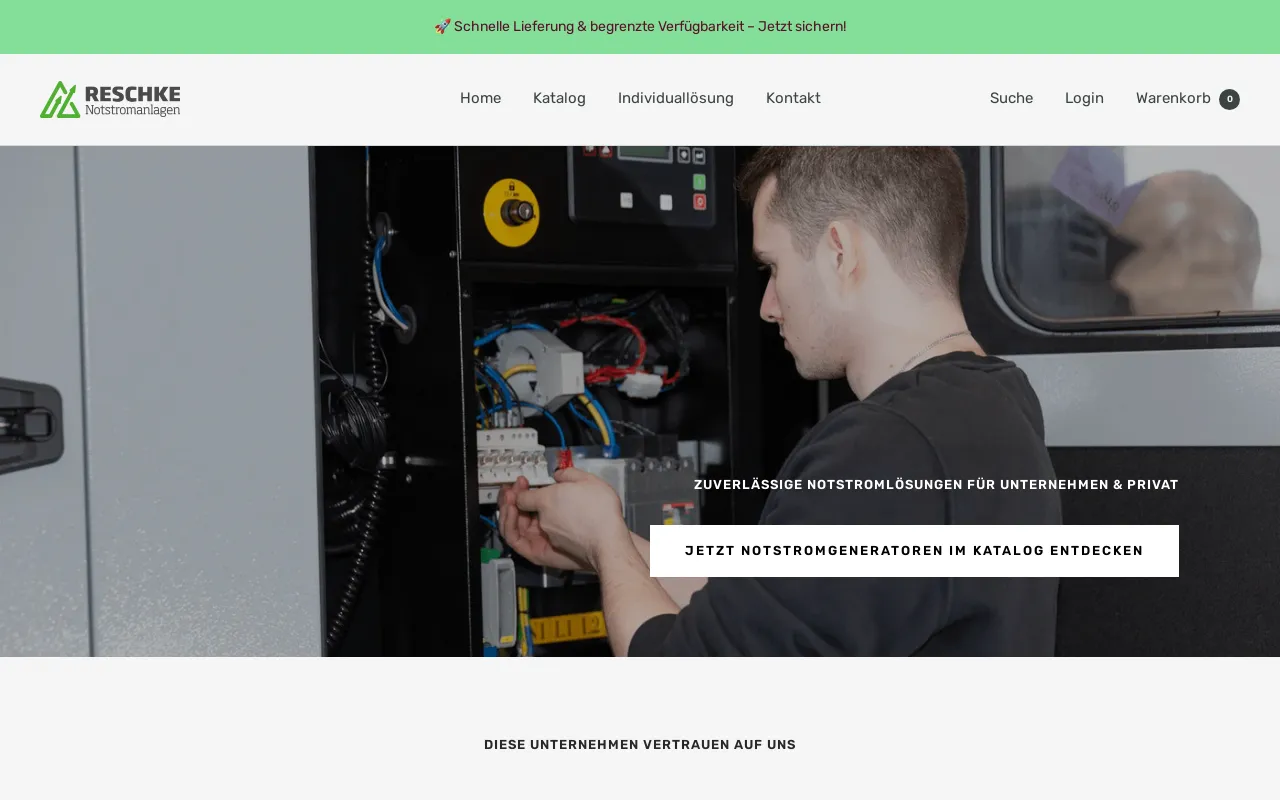Click 'Jetzt Notstromgeneratoren im Katalog entdecken'
Viewport: 1280px width, 800px height.
click(914, 550)
